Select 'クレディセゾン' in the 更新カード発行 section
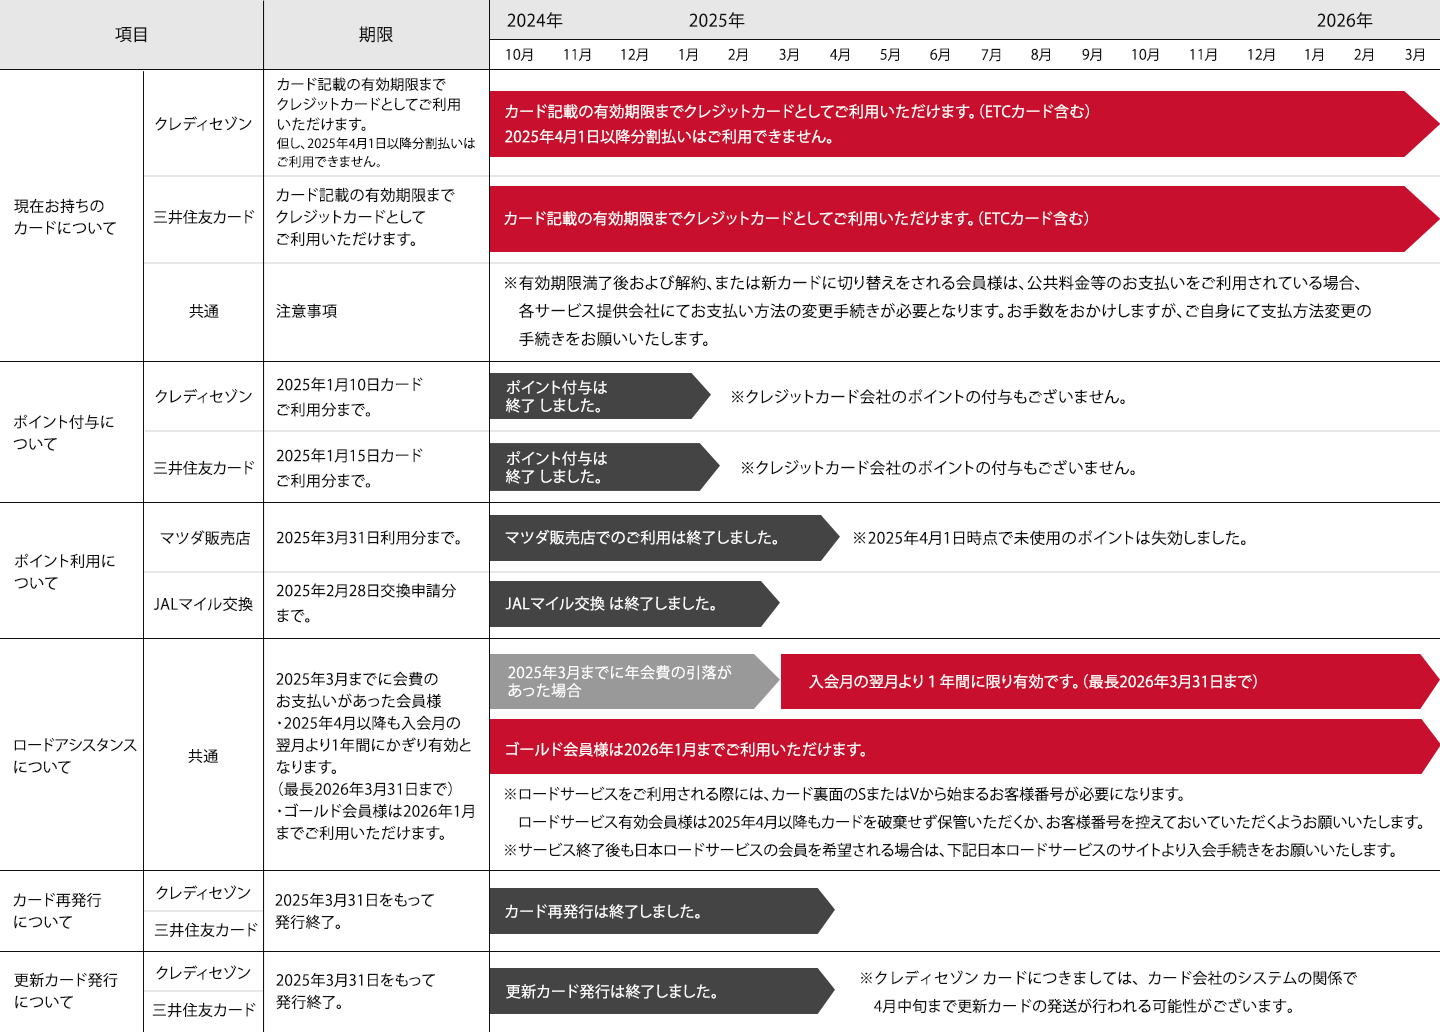 203,973
